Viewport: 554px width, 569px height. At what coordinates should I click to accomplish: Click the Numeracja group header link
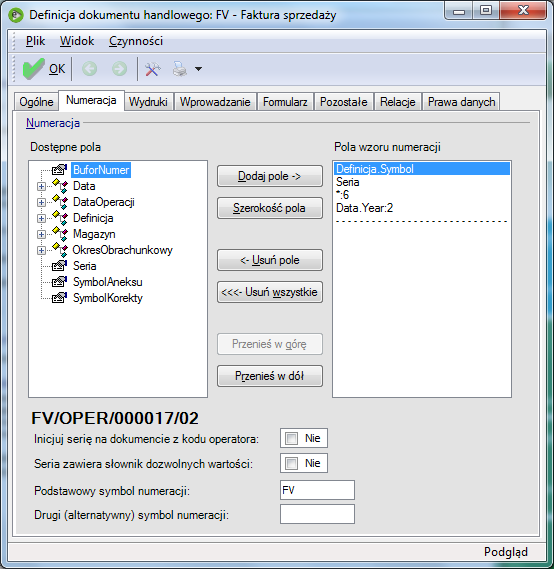pos(53,123)
